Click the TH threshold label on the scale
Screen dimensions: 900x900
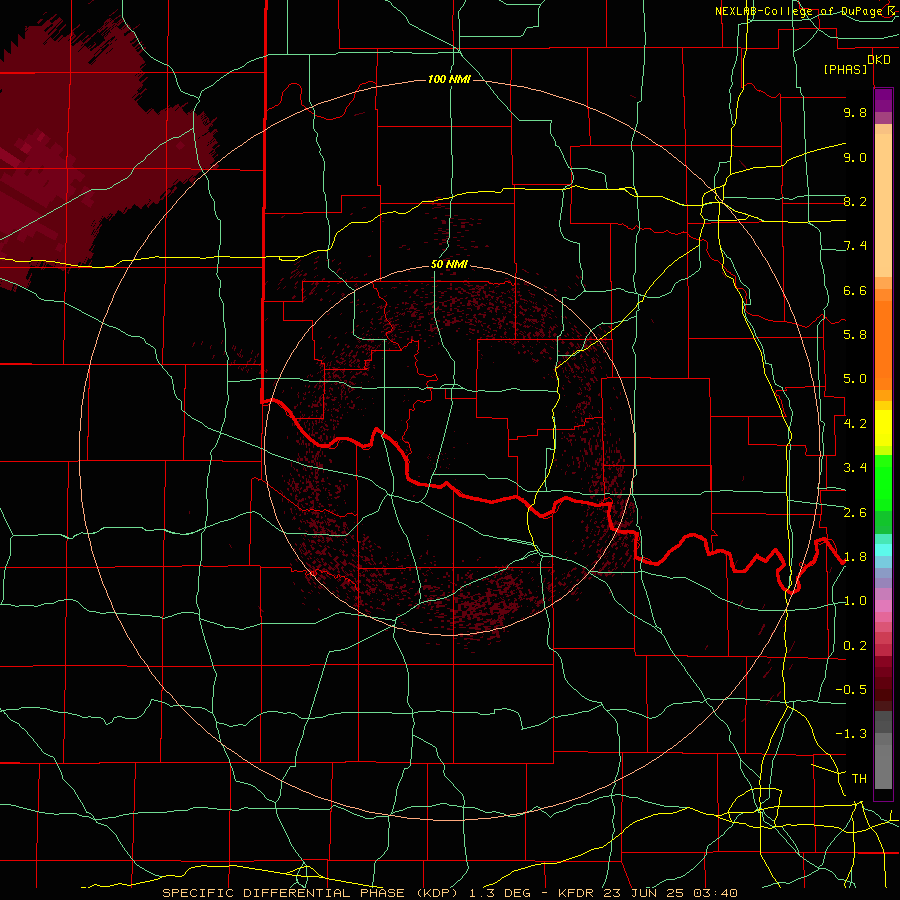(859, 779)
